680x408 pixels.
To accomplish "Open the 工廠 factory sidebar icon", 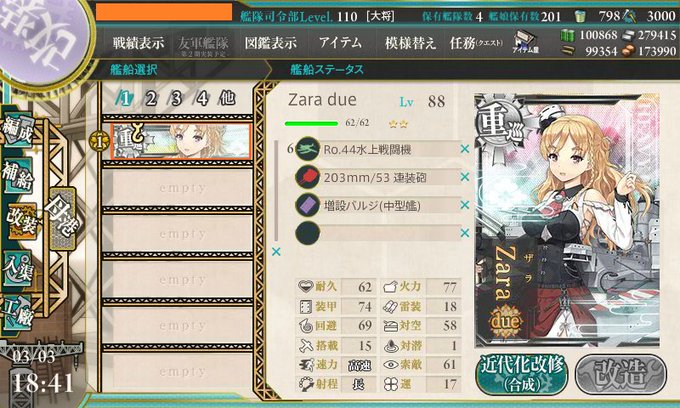I will [x=18, y=313].
